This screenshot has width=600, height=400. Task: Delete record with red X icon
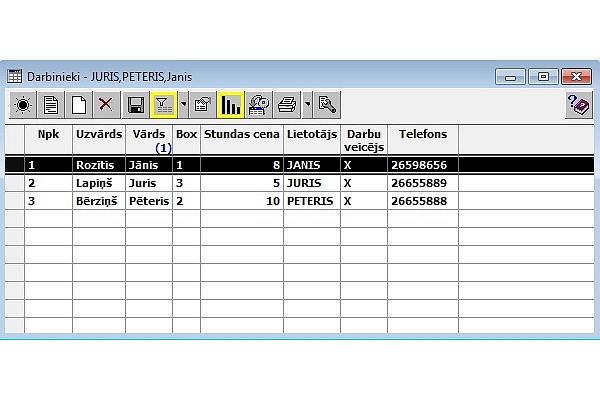pyautogui.click(x=105, y=104)
